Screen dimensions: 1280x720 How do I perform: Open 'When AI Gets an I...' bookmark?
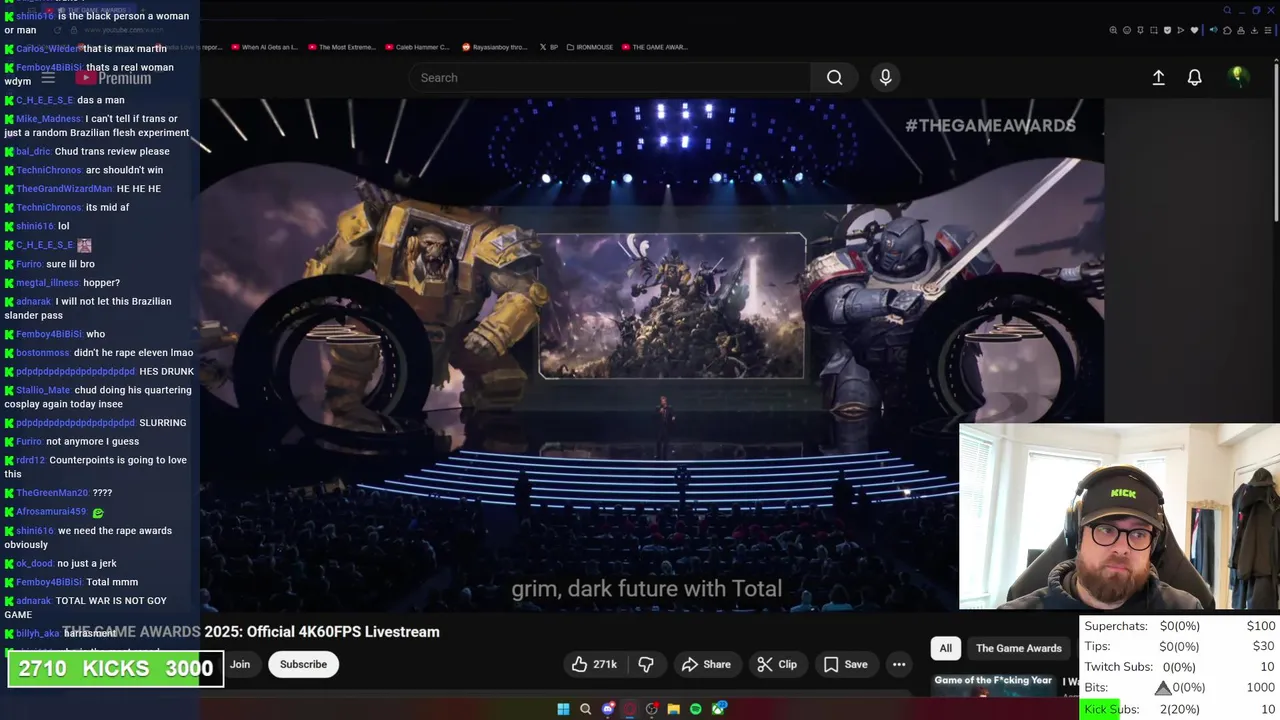click(x=264, y=47)
